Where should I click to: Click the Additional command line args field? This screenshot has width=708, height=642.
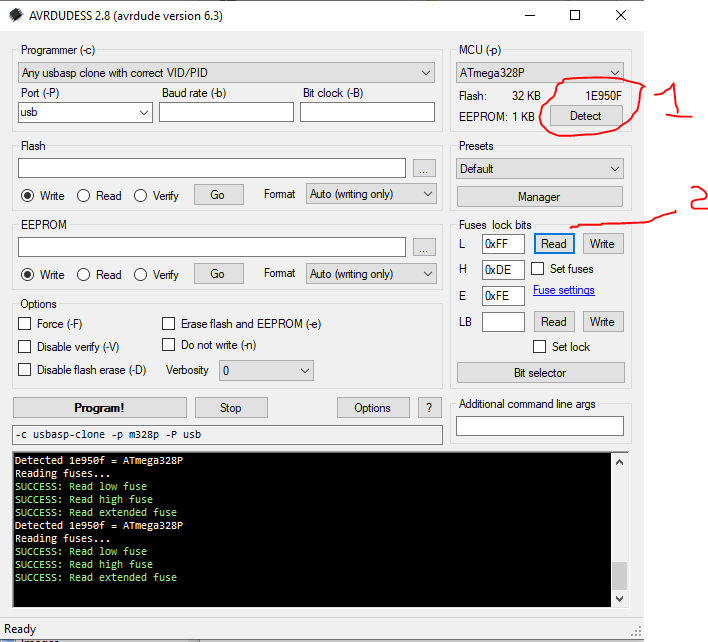(540, 426)
